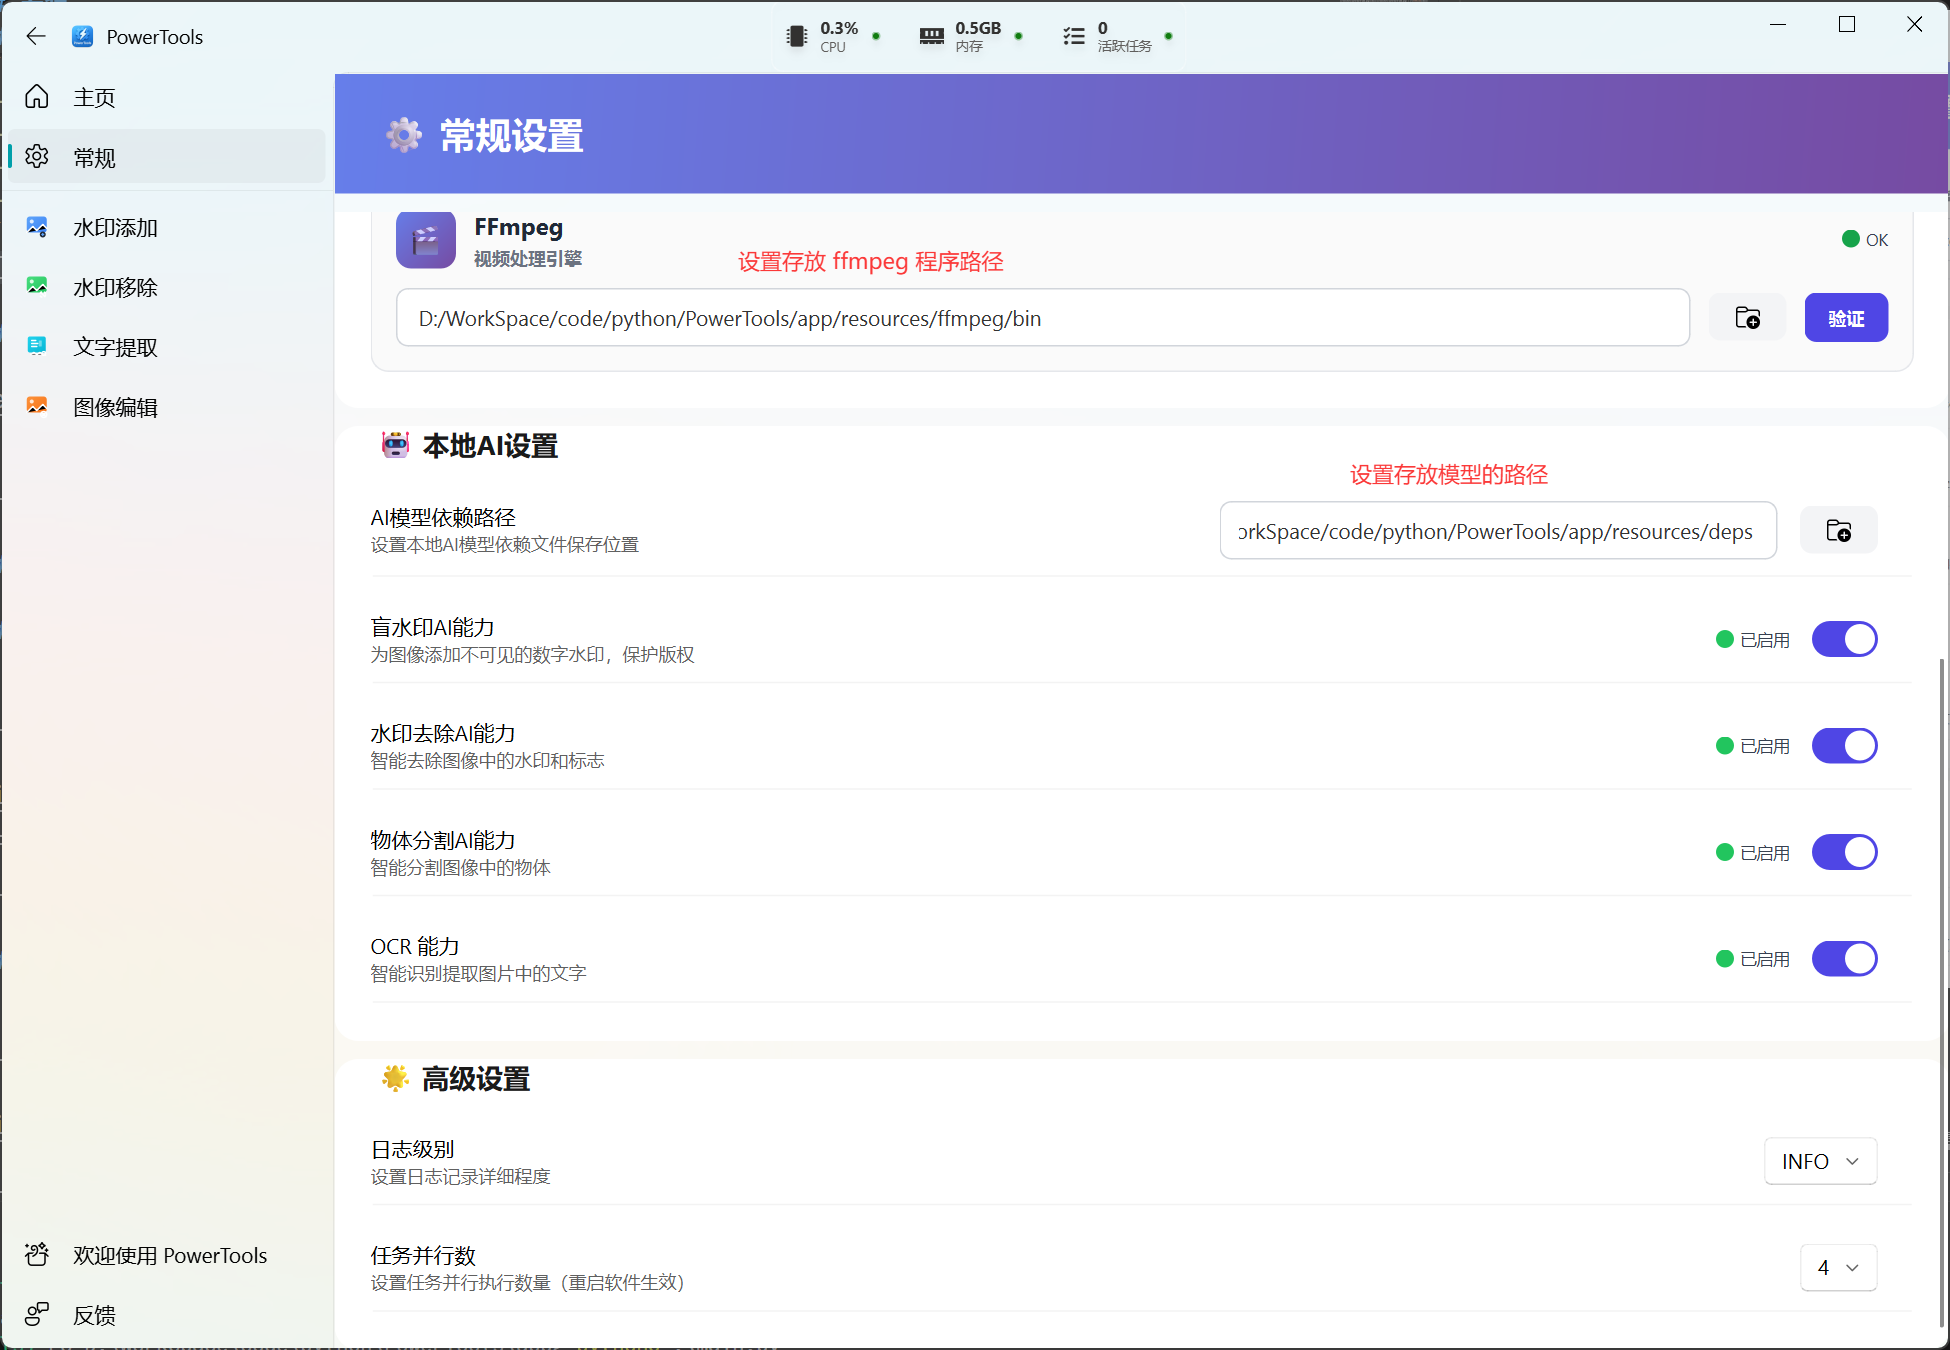Select 常规 in the sidebar
The width and height of the screenshot is (1950, 1350).
click(166, 157)
